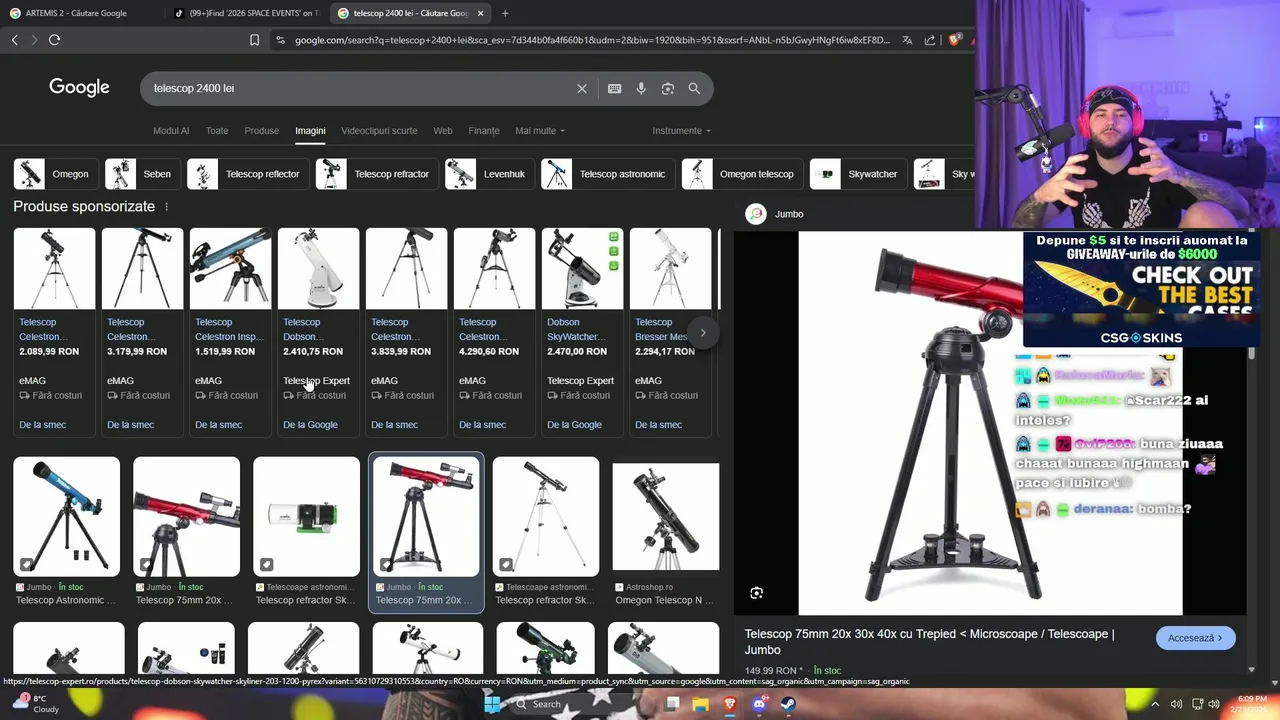
Task: Switch to the '2026 SPACE EVENTS' TikTok tab
Action: pyautogui.click(x=245, y=13)
